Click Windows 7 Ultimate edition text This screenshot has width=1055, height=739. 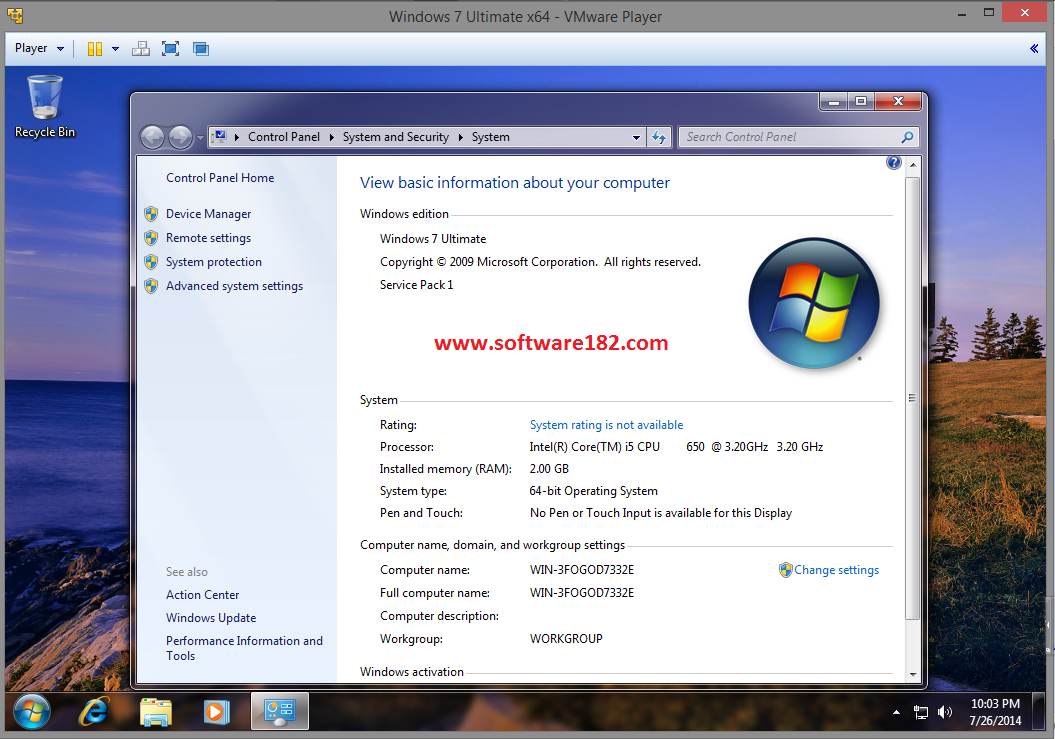tap(433, 239)
